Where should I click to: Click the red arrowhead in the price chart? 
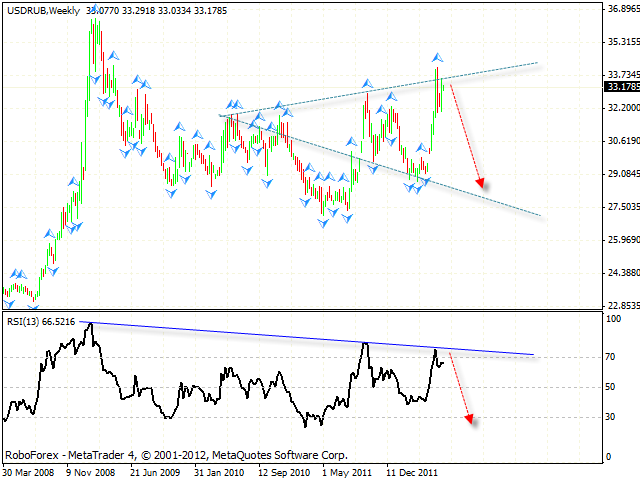click(x=481, y=183)
